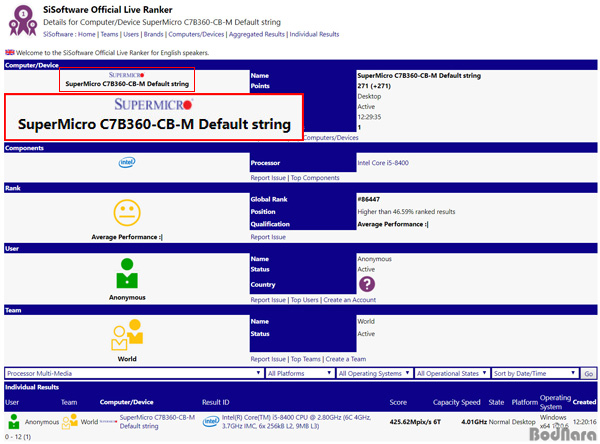
Task: Click the Intel logo in Components section
Action: click(127, 162)
